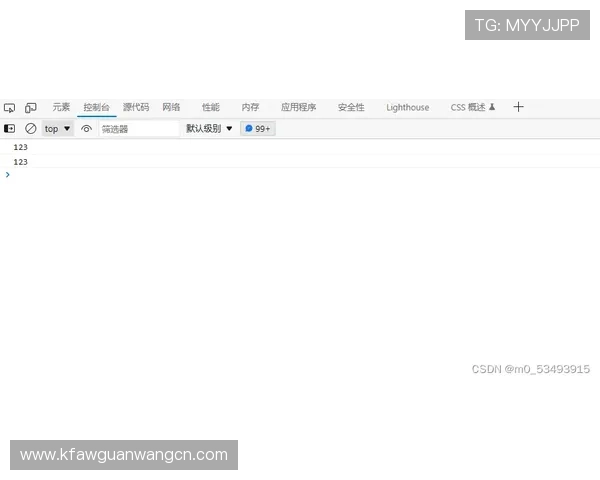Toggle device emulation toolbar icon
This screenshot has width=600, height=480.
pyautogui.click(x=31, y=108)
